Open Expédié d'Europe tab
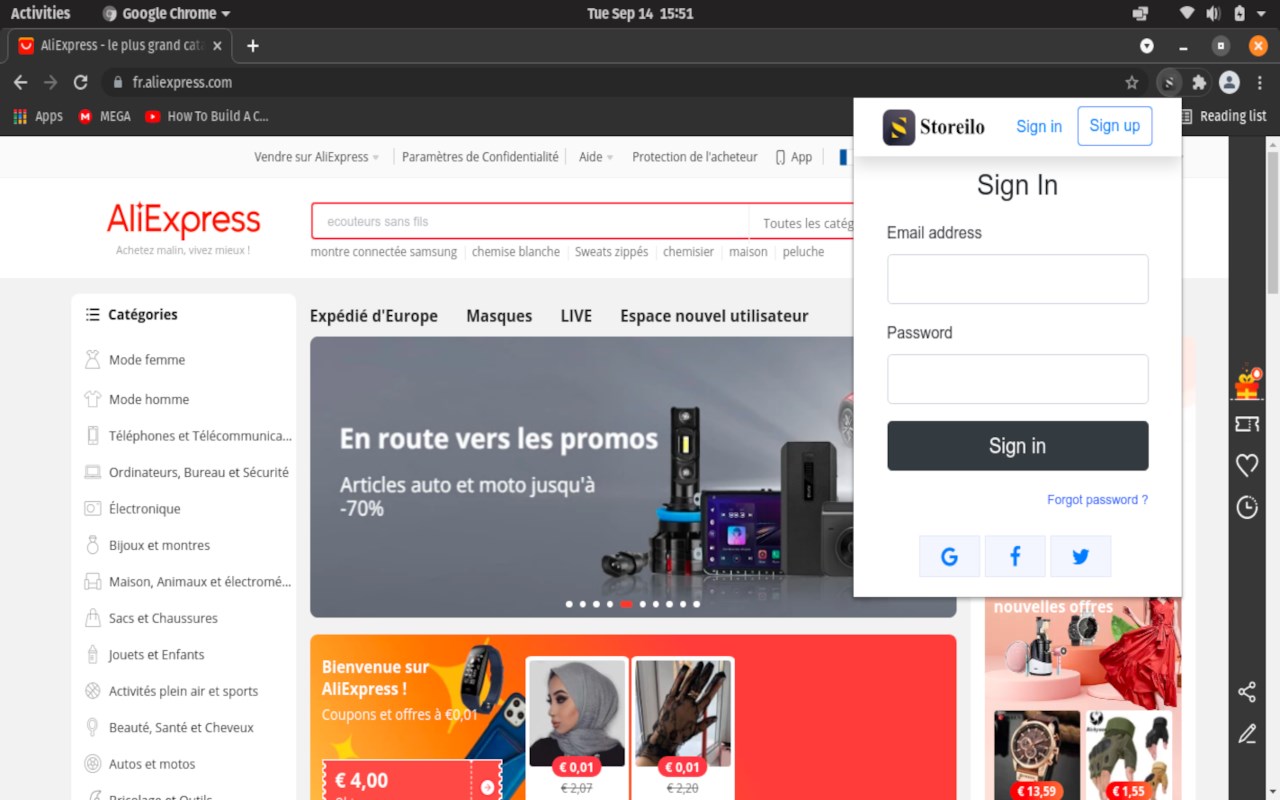This screenshot has height=800, width=1280. pos(374,316)
